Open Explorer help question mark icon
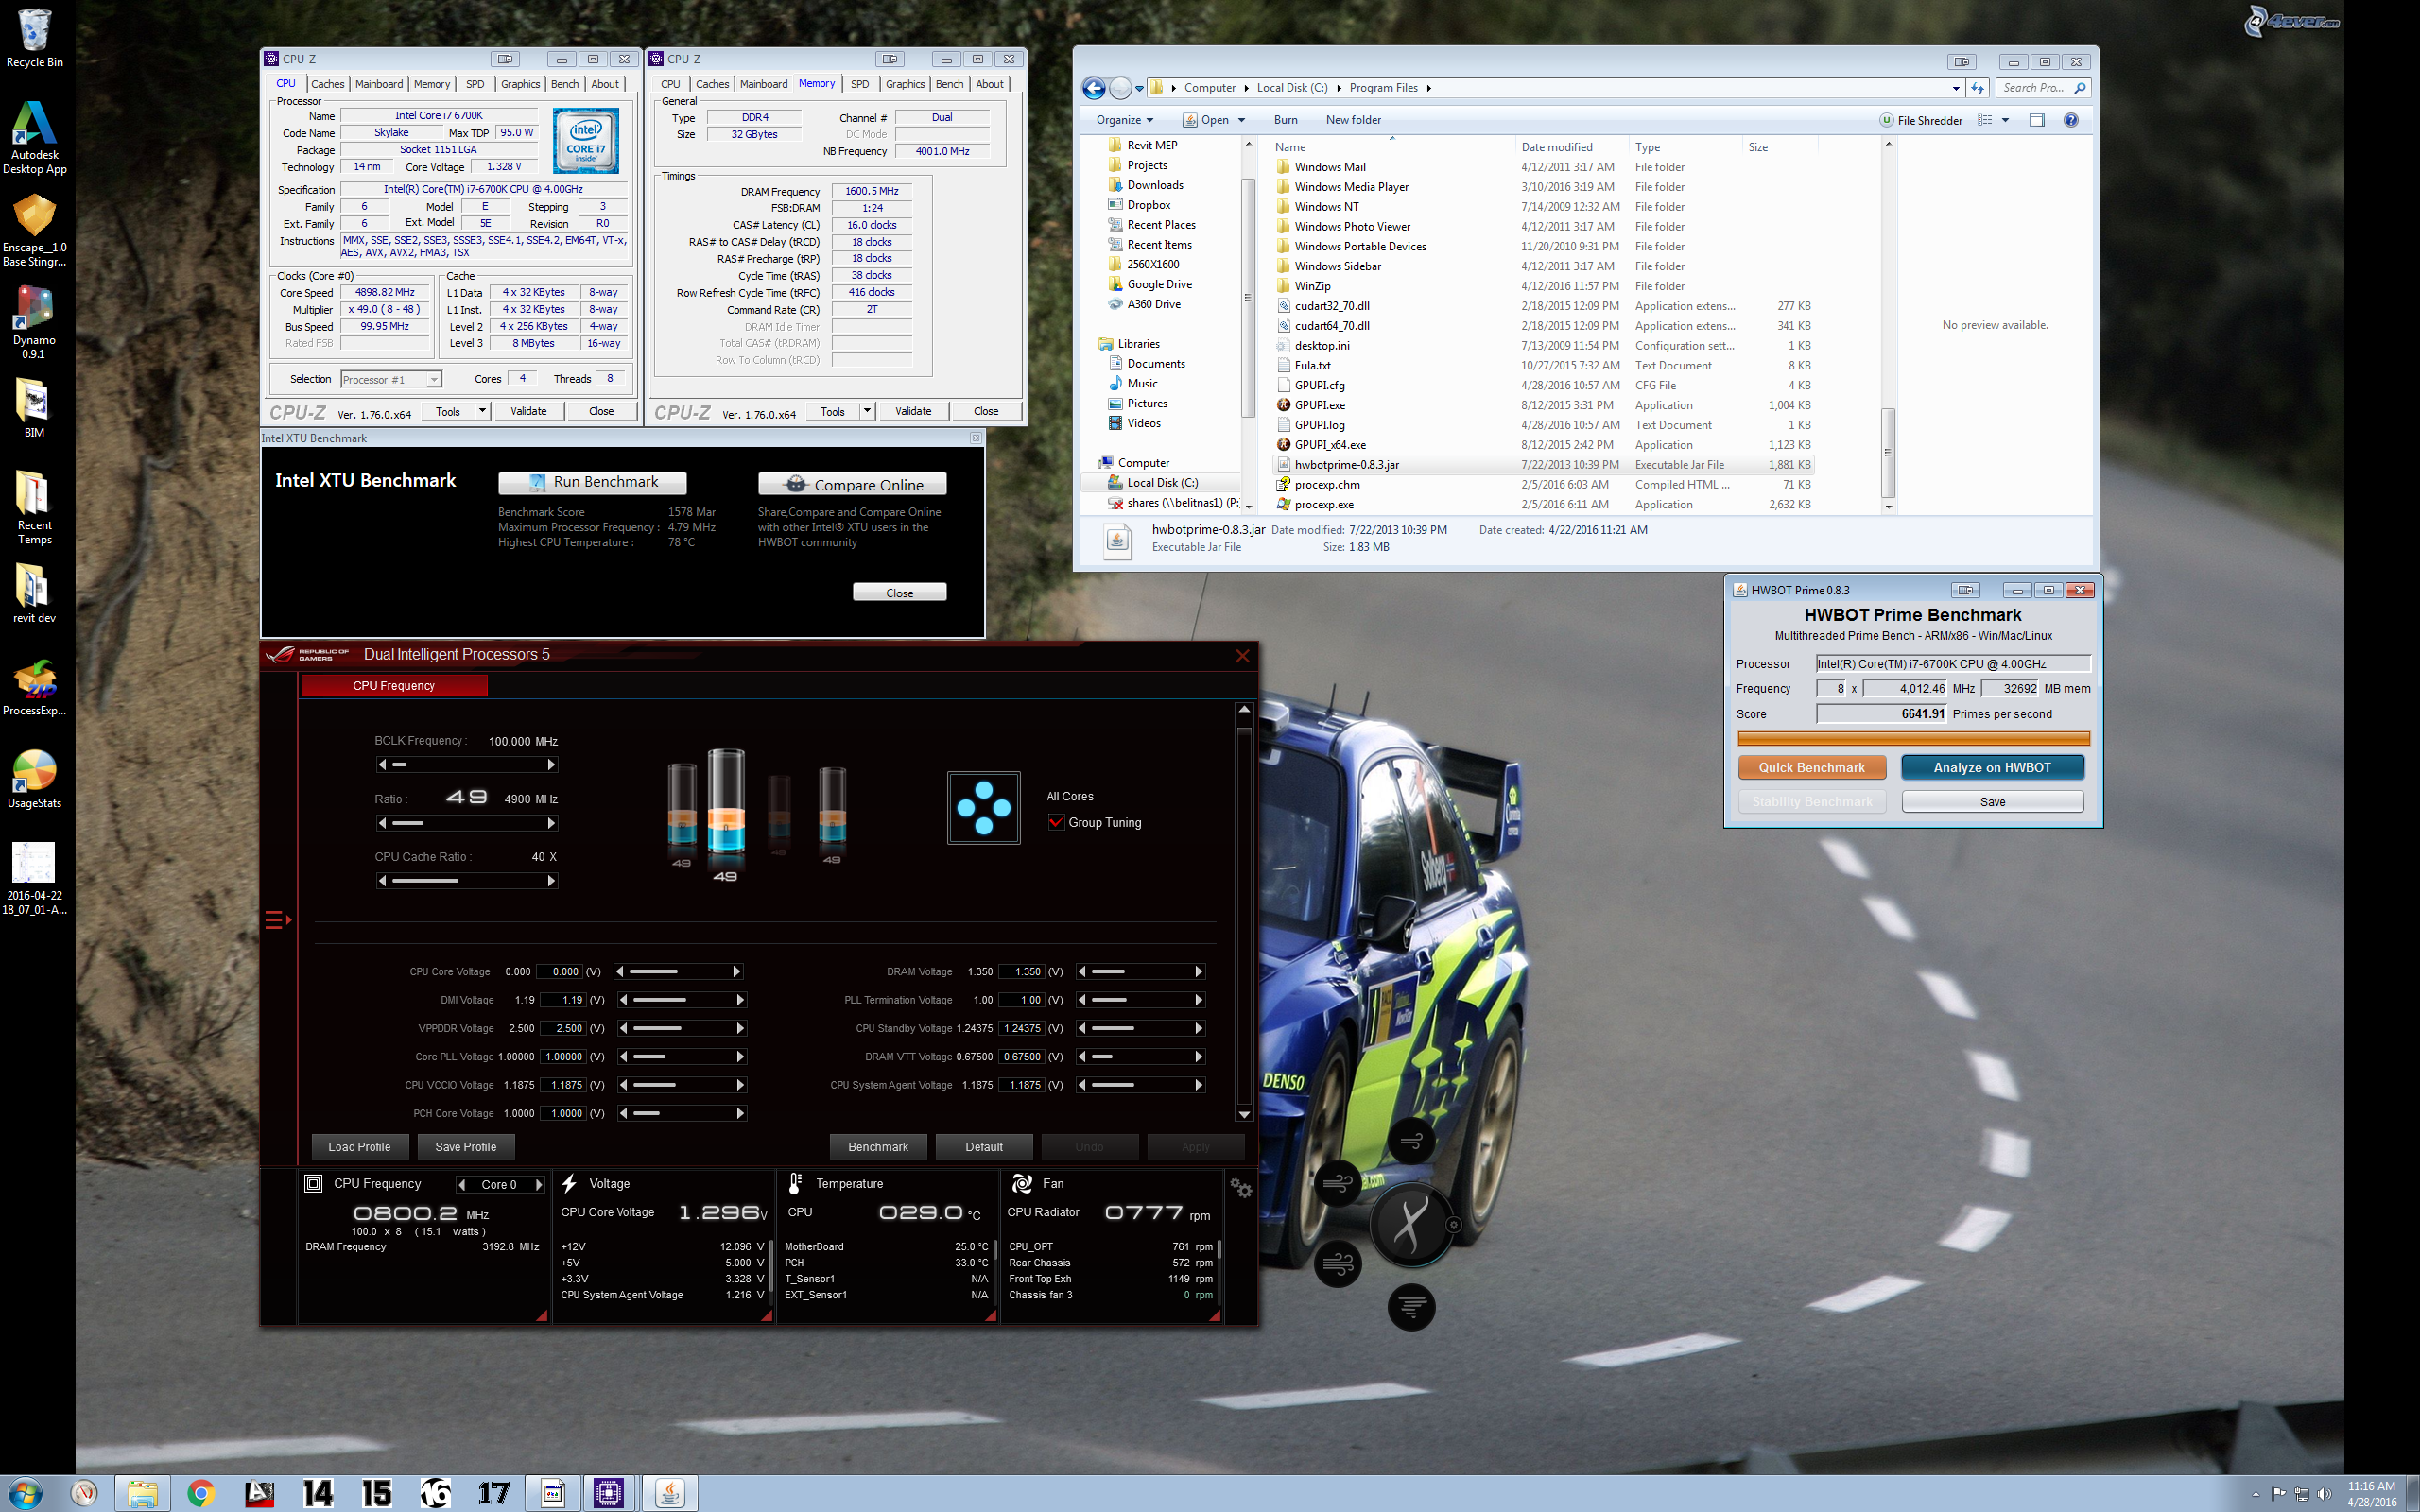 (2071, 120)
